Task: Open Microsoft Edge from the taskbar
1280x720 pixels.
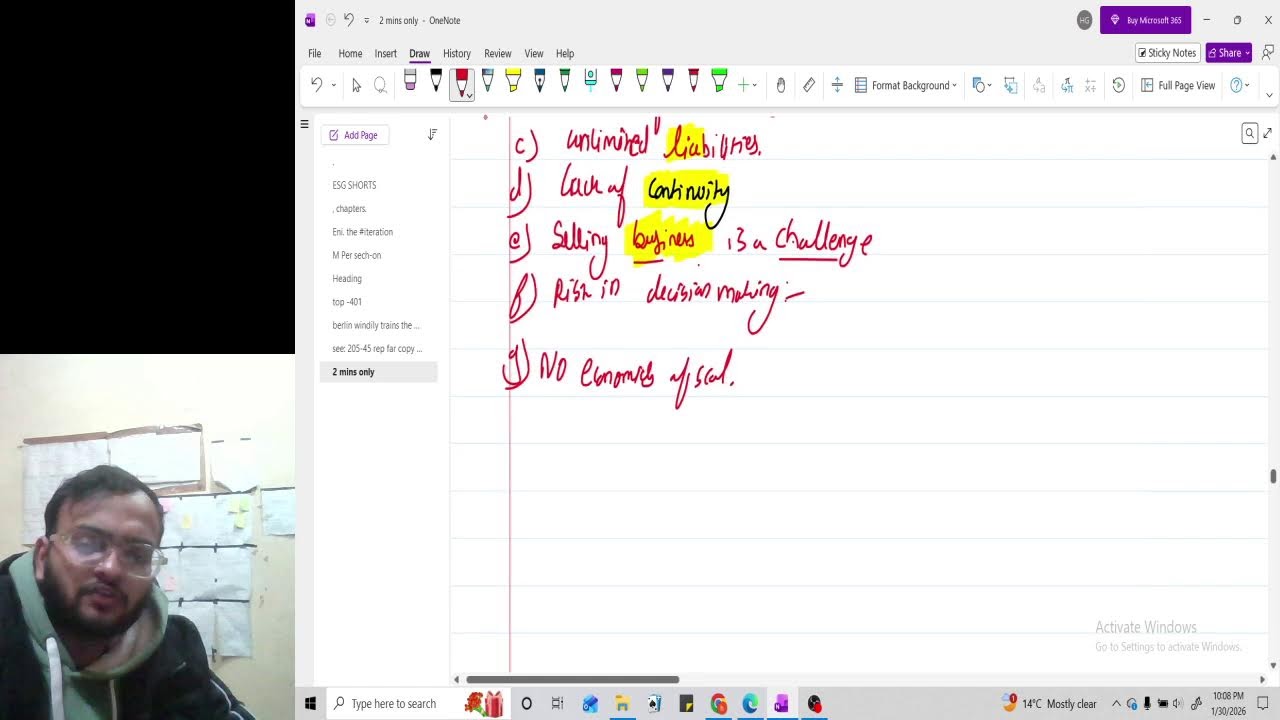Action: pos(750,704)
